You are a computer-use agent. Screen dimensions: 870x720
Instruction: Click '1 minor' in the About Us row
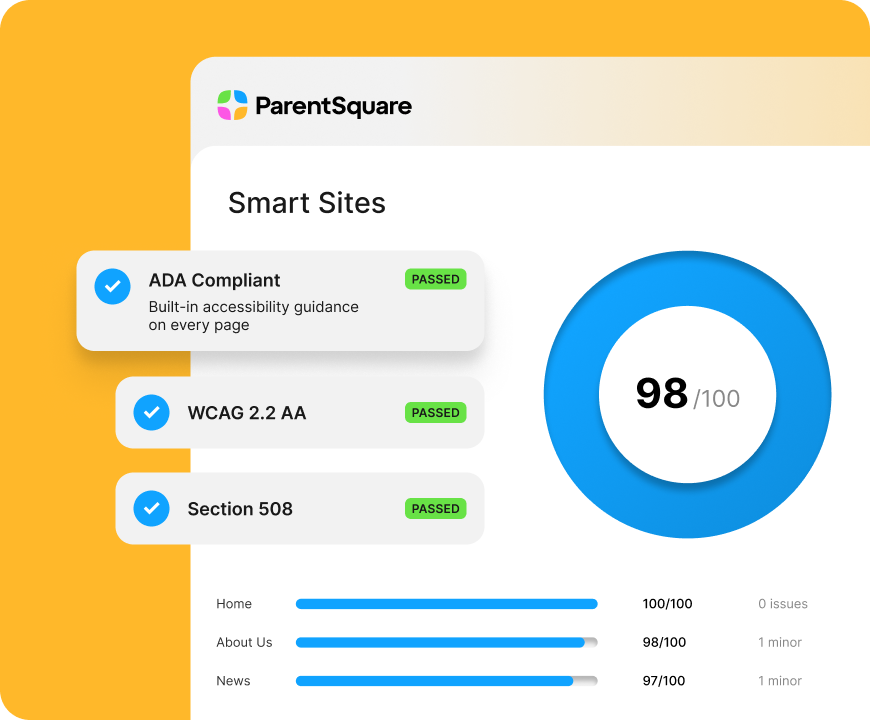780,642
